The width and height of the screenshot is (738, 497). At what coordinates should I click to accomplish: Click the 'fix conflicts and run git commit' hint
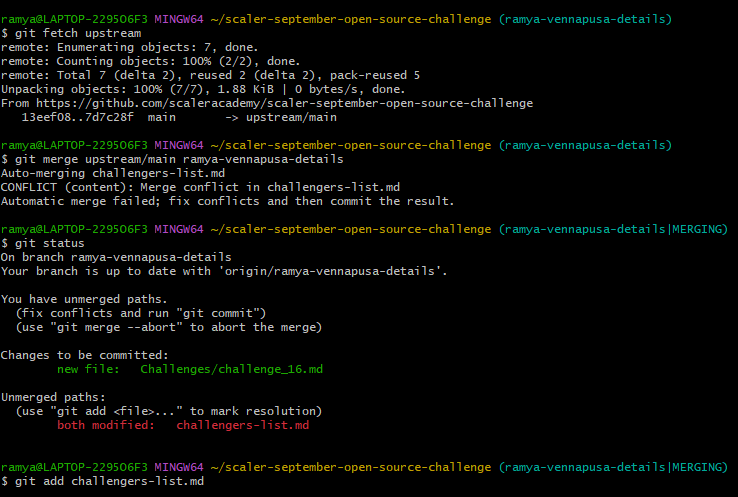[x=141, y=313]
